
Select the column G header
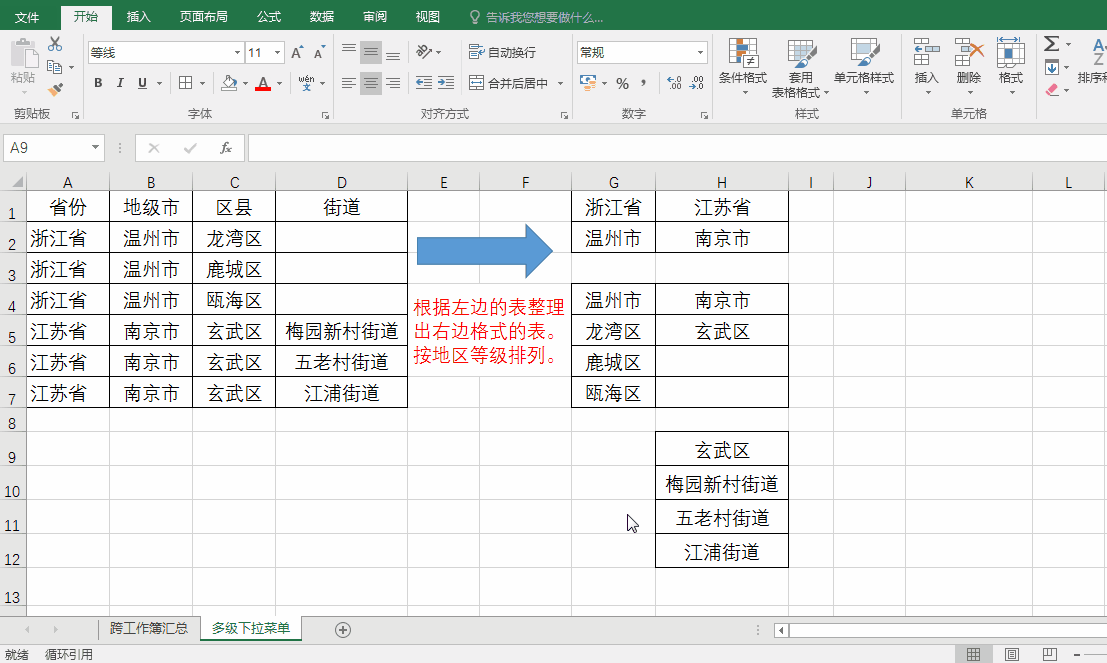point(614,182)
